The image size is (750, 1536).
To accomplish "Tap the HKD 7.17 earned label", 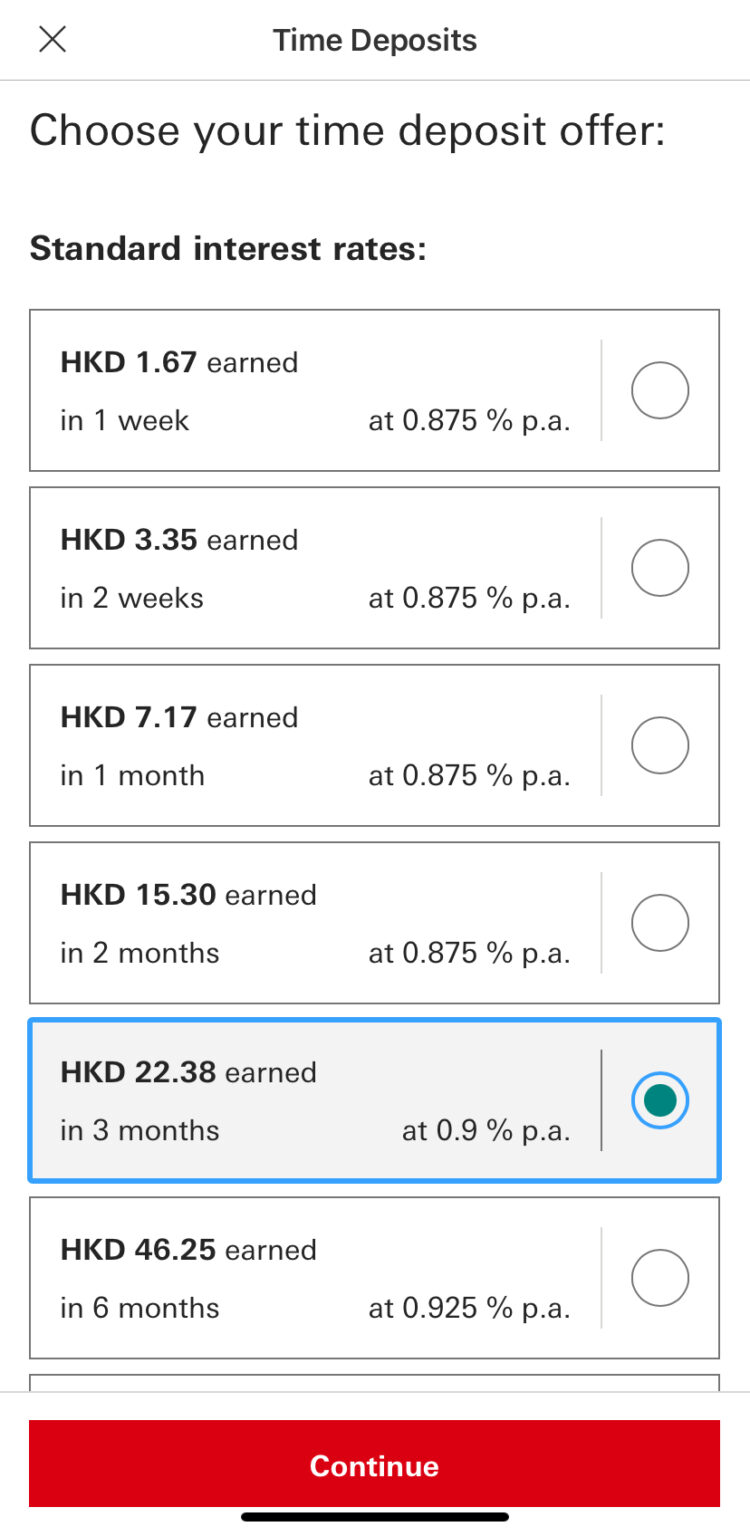I will point(179,717).
